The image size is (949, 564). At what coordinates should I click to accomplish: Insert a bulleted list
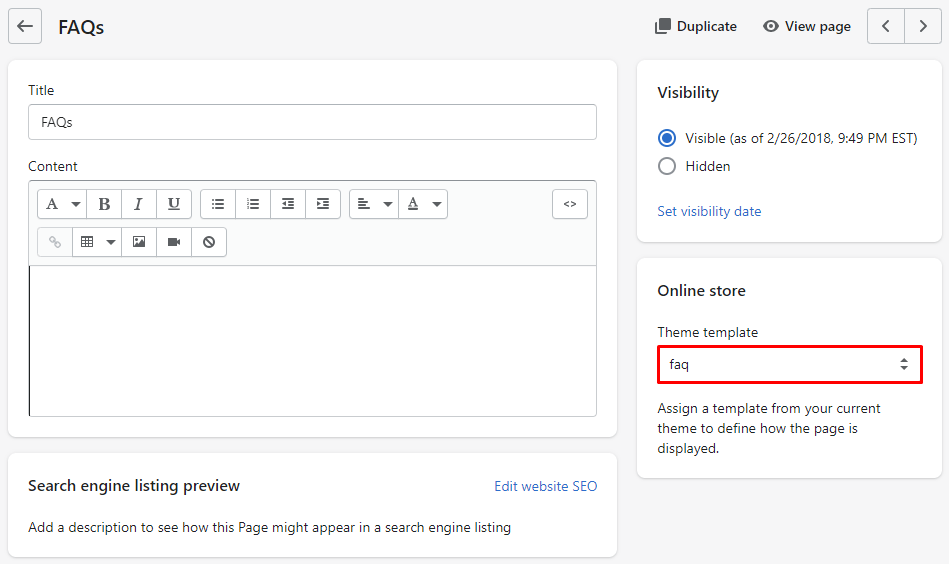(x=218, y=204)
